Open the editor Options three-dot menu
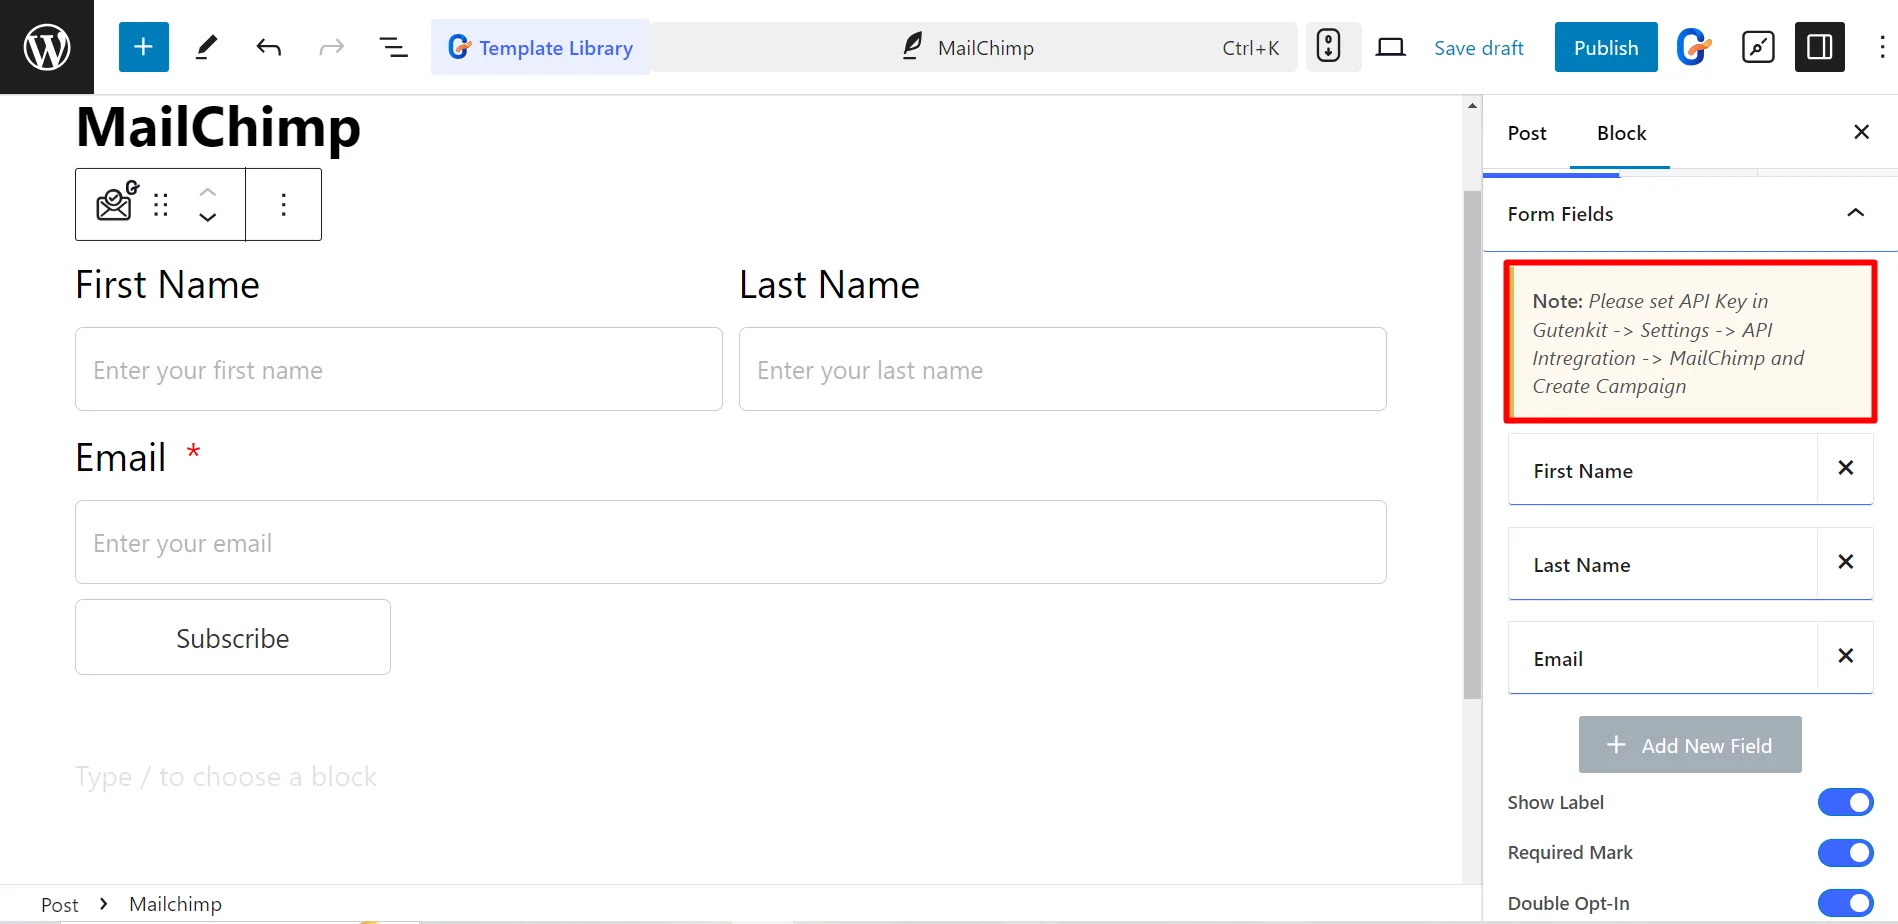1898x924 pixels. pos(1882,47)
